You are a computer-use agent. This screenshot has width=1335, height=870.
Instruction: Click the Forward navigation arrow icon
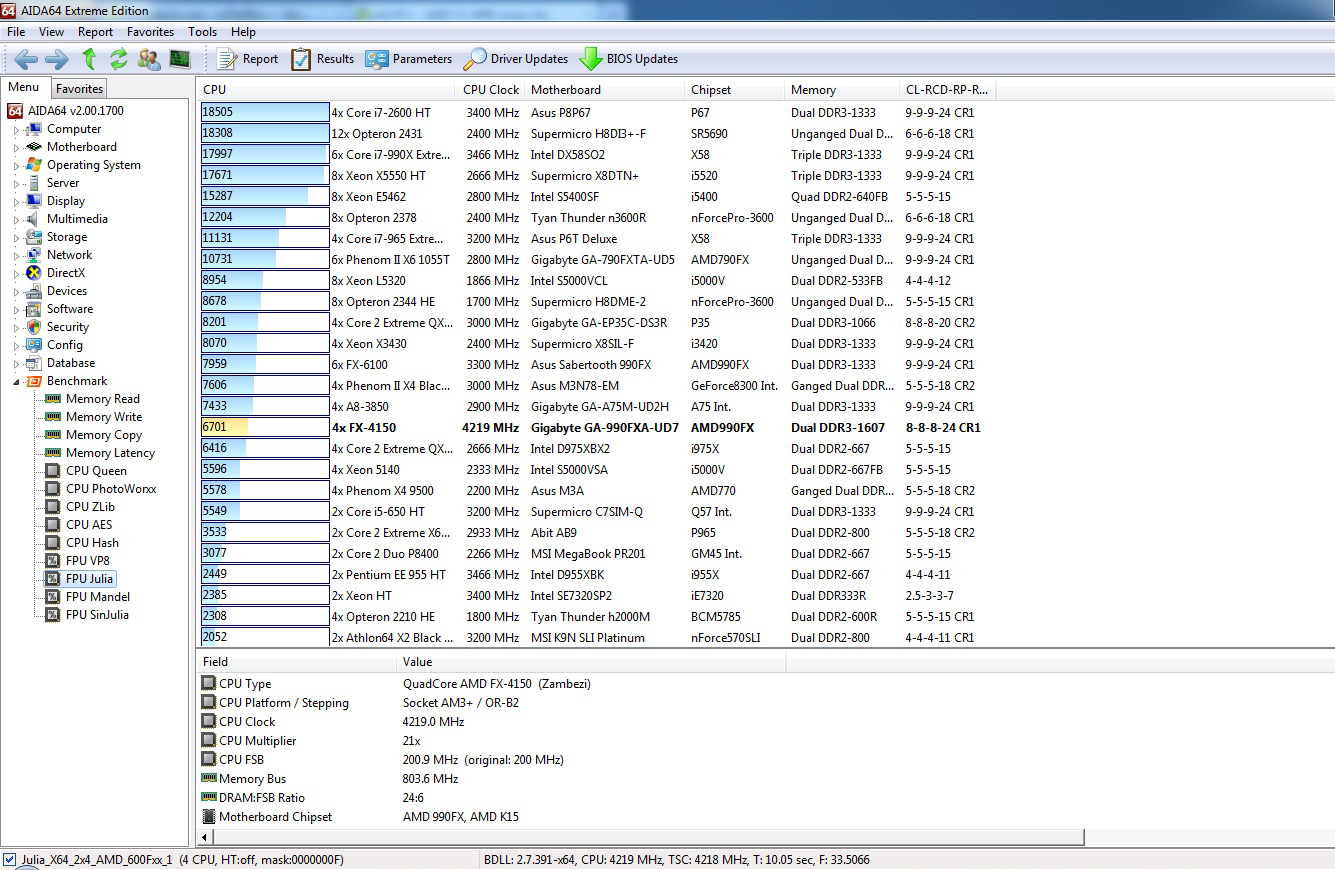click(57, 59)
